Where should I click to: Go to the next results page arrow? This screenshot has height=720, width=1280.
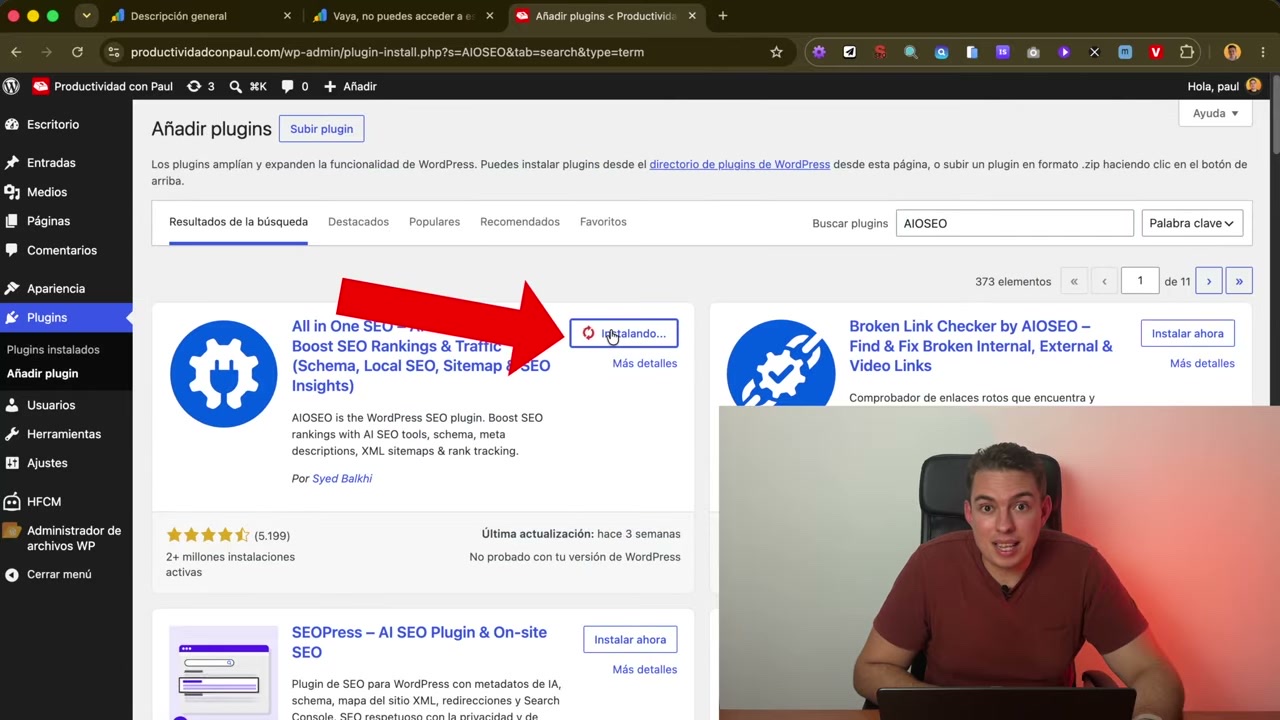tap(1208, 281)
